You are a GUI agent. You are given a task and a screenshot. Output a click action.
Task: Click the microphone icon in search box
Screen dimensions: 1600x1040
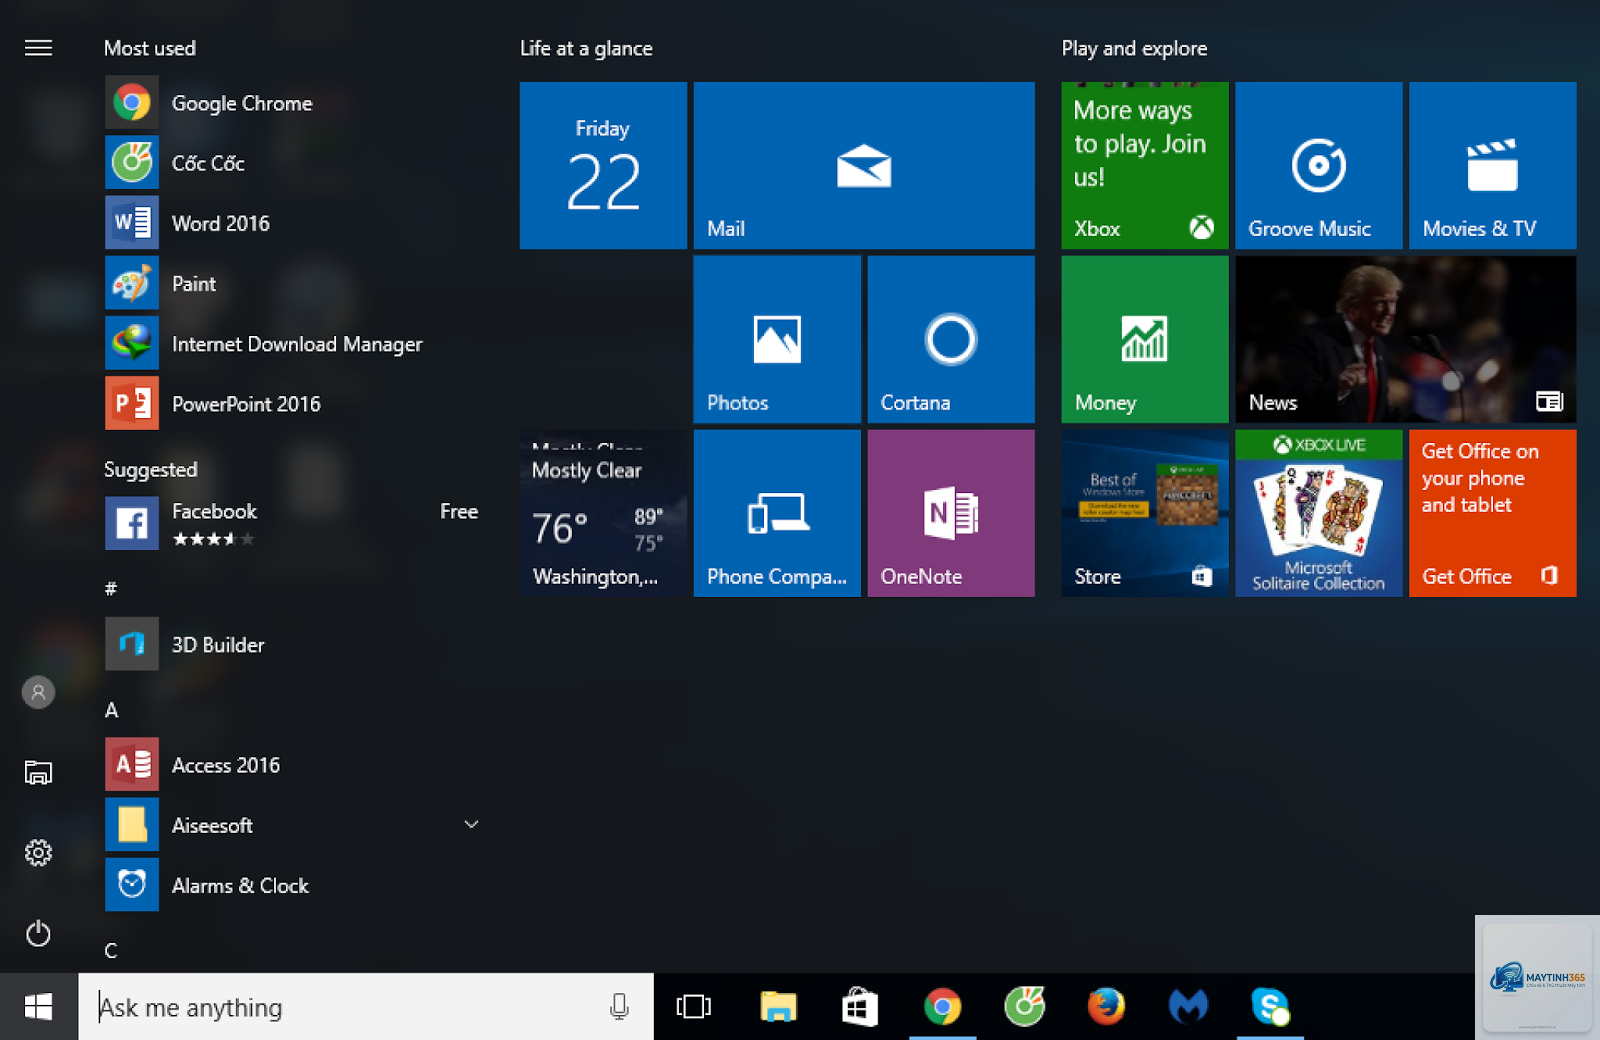point(619,1007)
